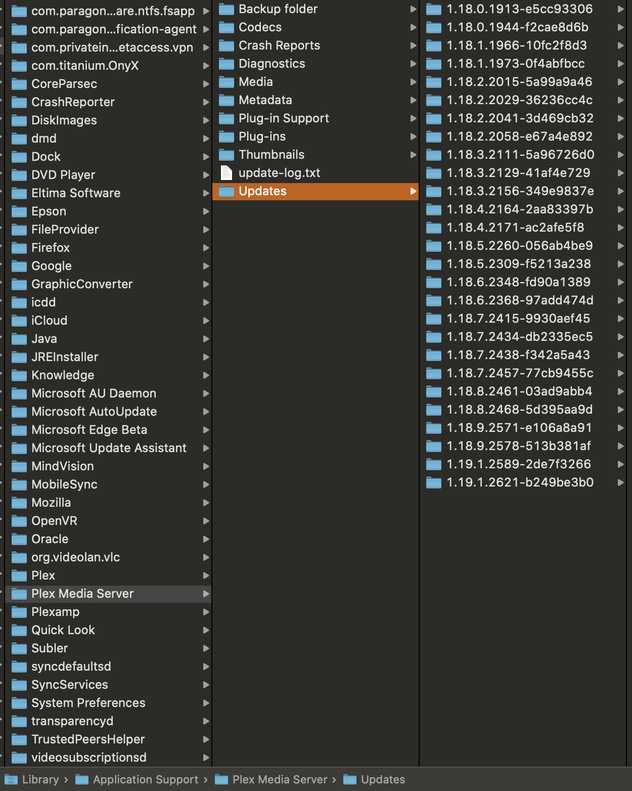Click the Google folder icon
Image resolution: width=632 pixels, height=791 pixels.
click(x=19, y=266)
